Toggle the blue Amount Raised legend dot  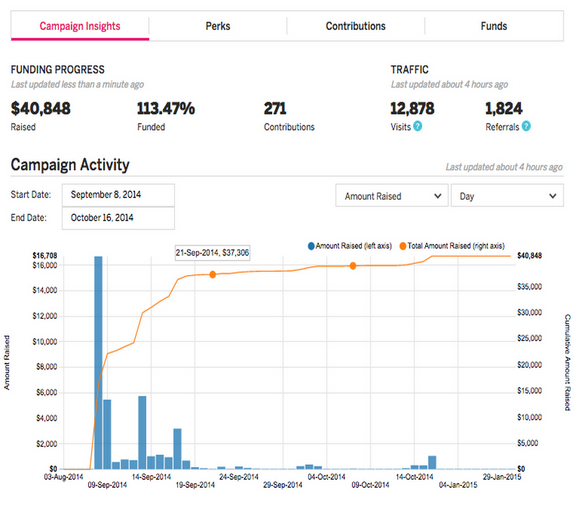(x=311, y=246)
